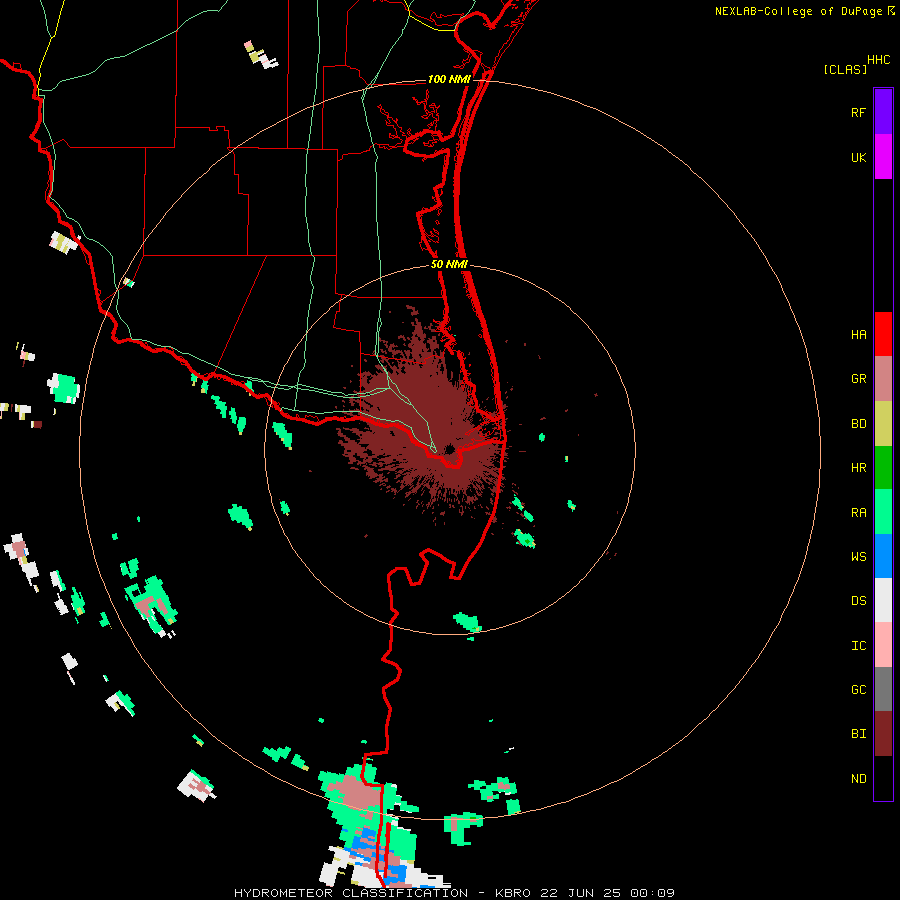Click the 100 NMI range ring label

(x=449, y=79)
